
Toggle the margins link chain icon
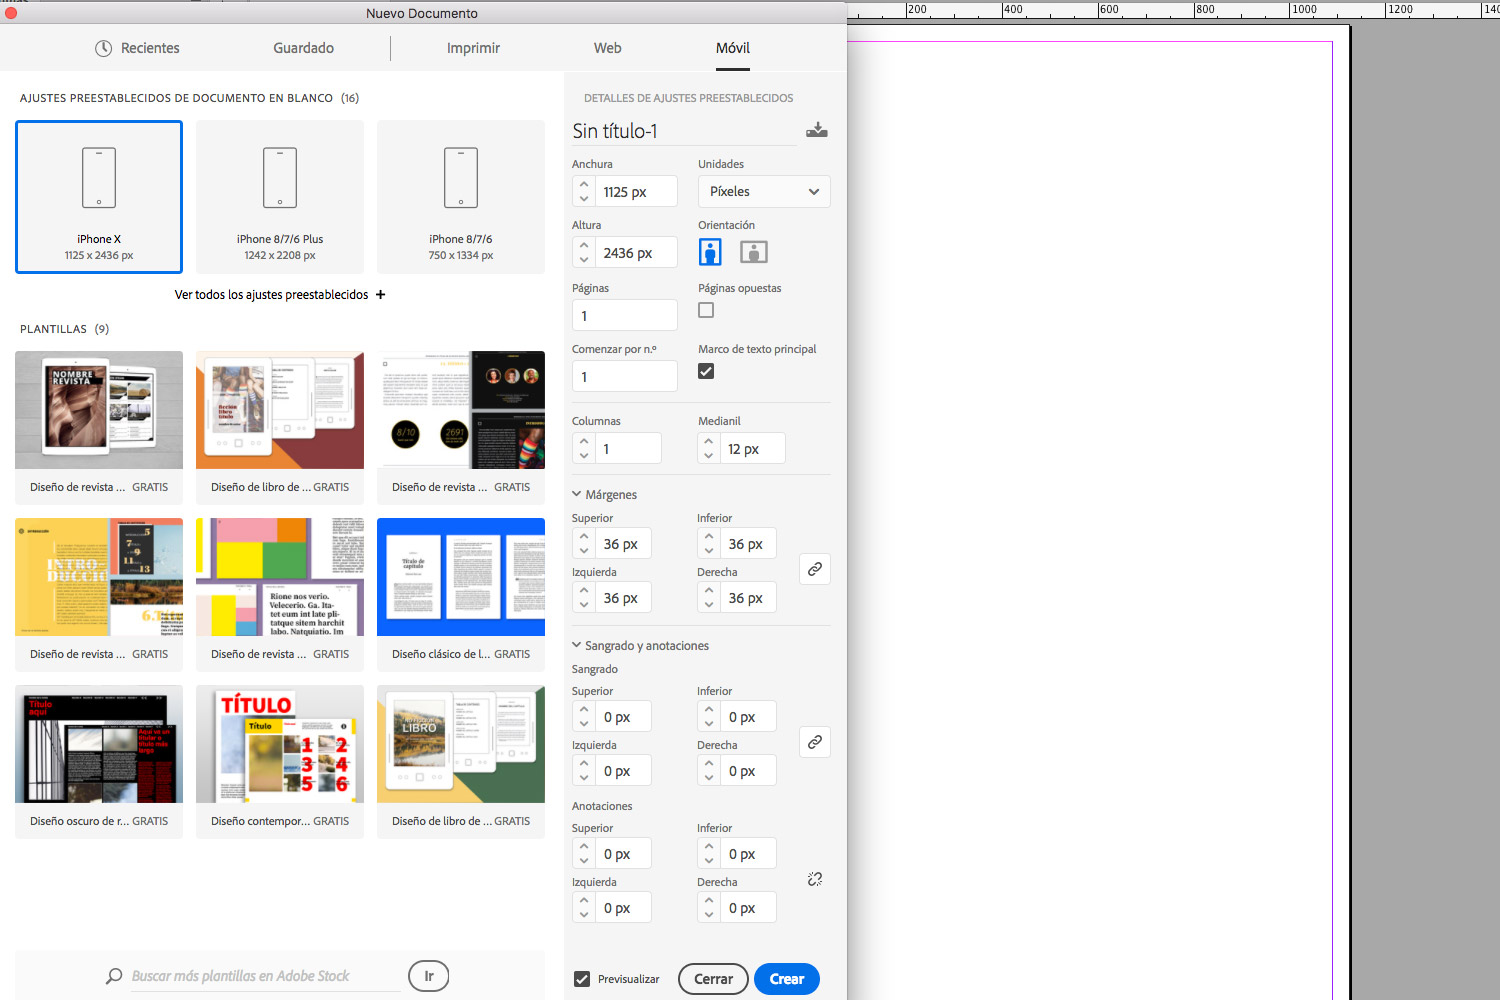[815, 569]
